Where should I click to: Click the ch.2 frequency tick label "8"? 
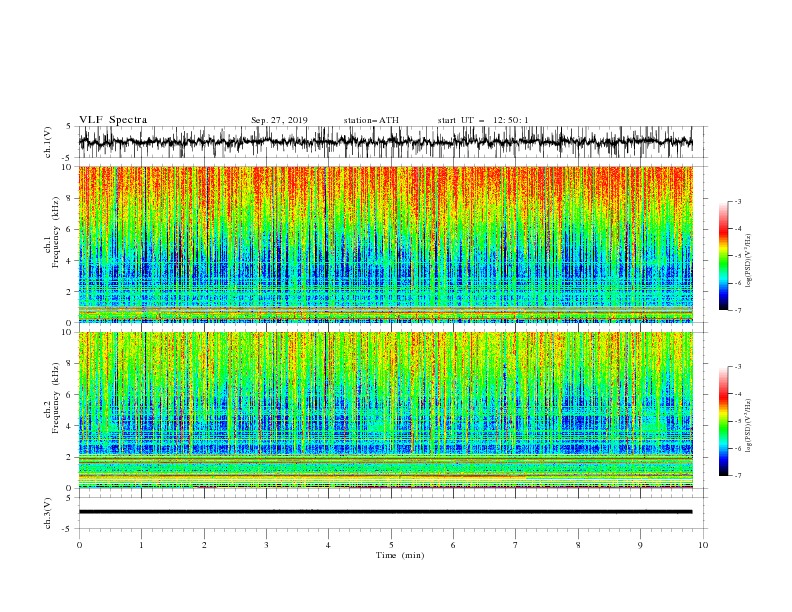[70, 364]
